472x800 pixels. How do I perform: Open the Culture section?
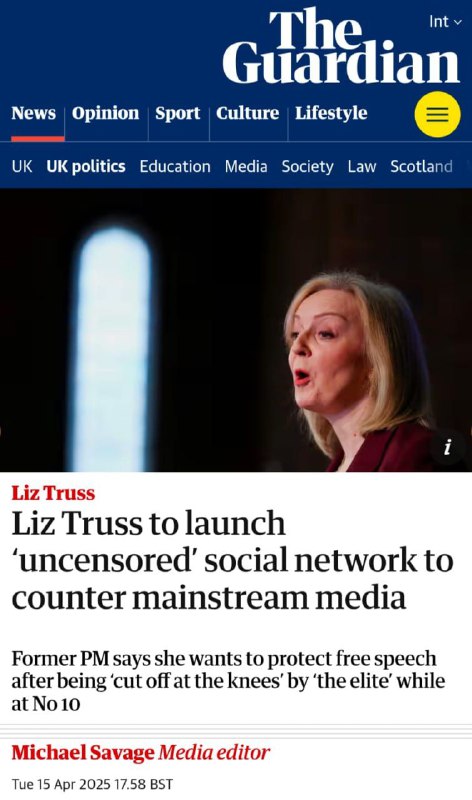point(247,113)
